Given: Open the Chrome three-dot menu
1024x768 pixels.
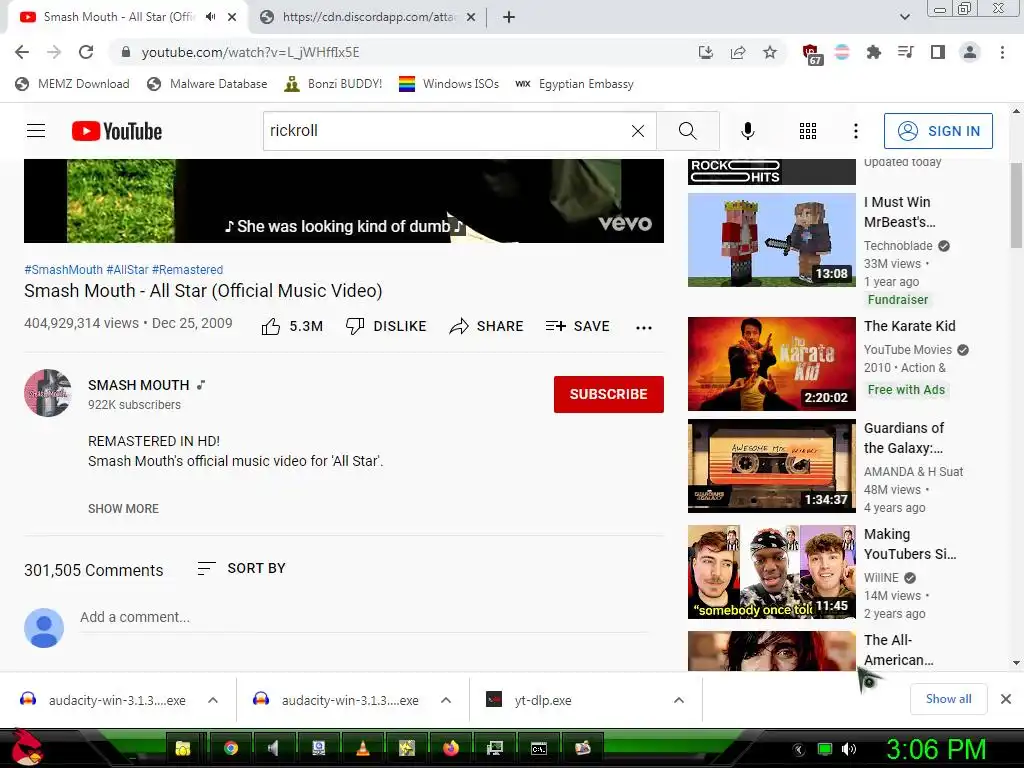Looking at the screenshot, I should click(1002, 52).
